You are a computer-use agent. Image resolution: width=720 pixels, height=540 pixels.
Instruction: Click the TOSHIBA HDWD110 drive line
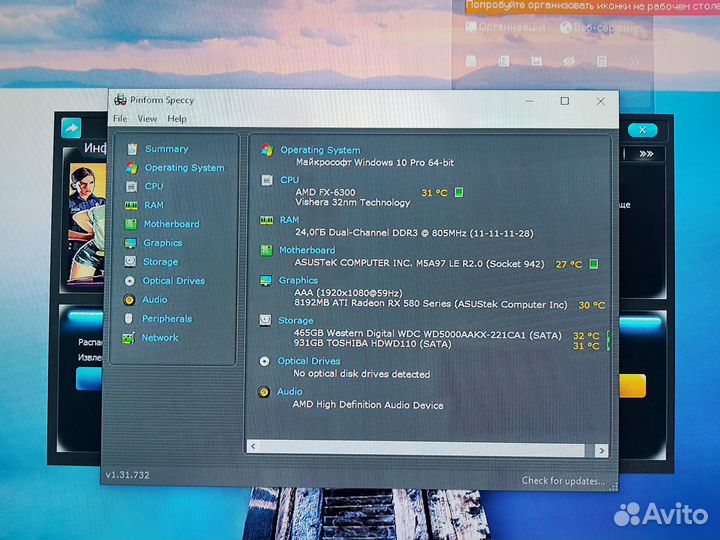pos(372,344)
